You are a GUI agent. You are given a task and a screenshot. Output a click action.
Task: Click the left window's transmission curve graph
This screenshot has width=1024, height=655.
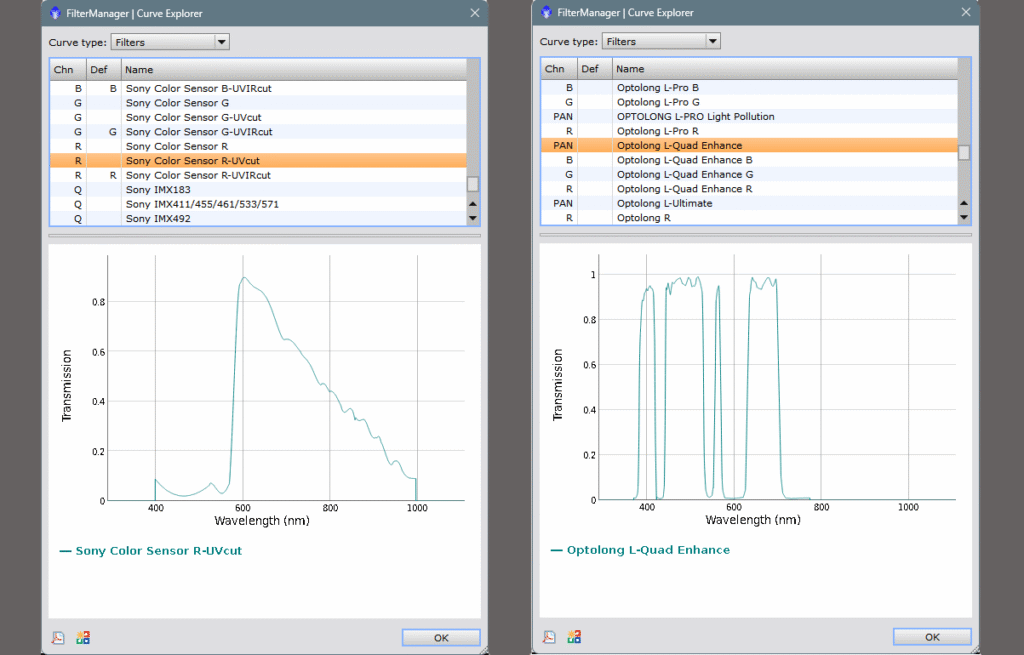coord(286,378)
